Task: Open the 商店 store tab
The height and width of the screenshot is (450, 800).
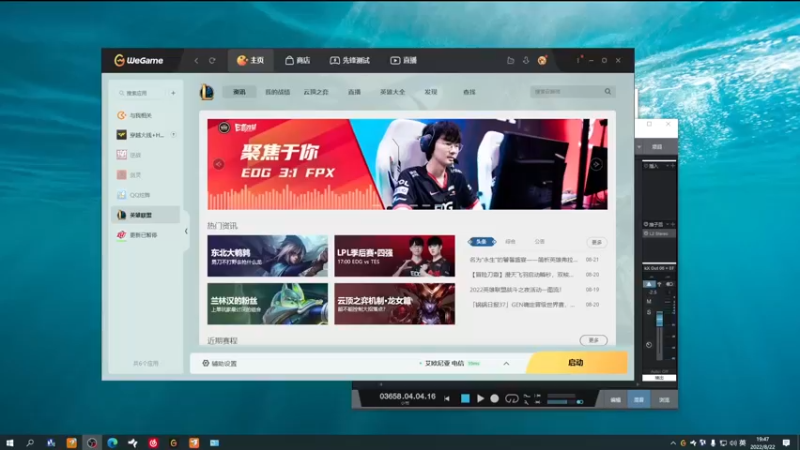Action: click(297, 60)
